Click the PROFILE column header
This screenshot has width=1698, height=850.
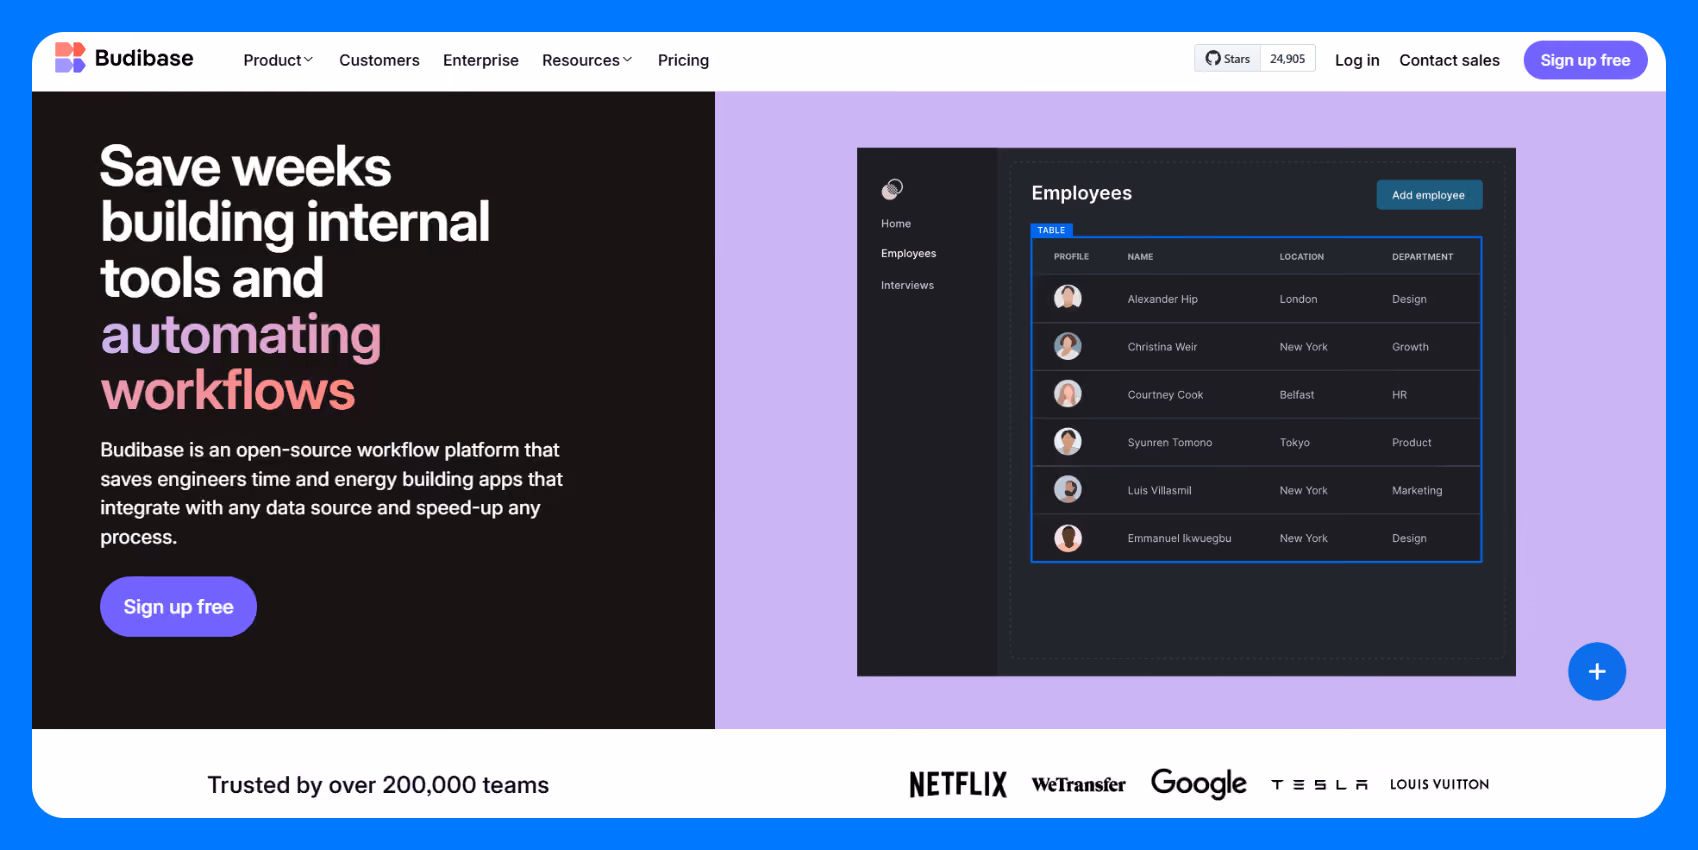tap(1071, 257)
